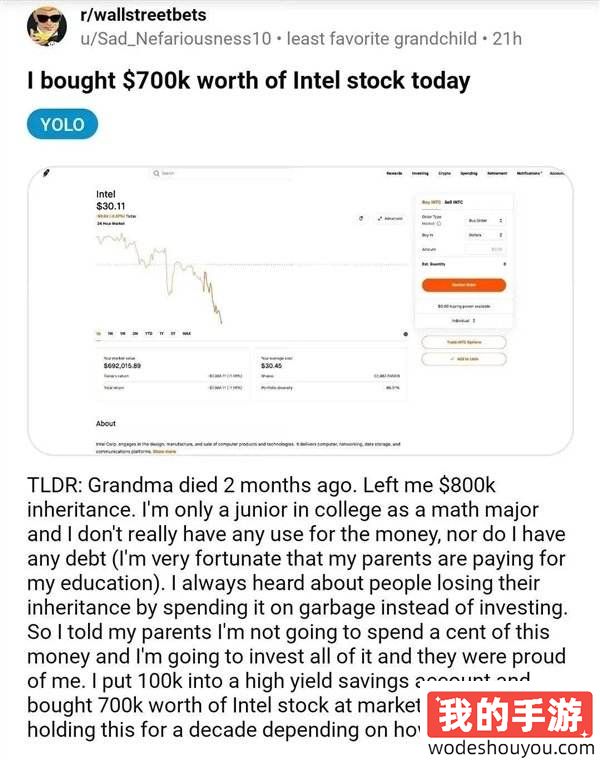Select the 1Y chart range tab

(161, 333)
